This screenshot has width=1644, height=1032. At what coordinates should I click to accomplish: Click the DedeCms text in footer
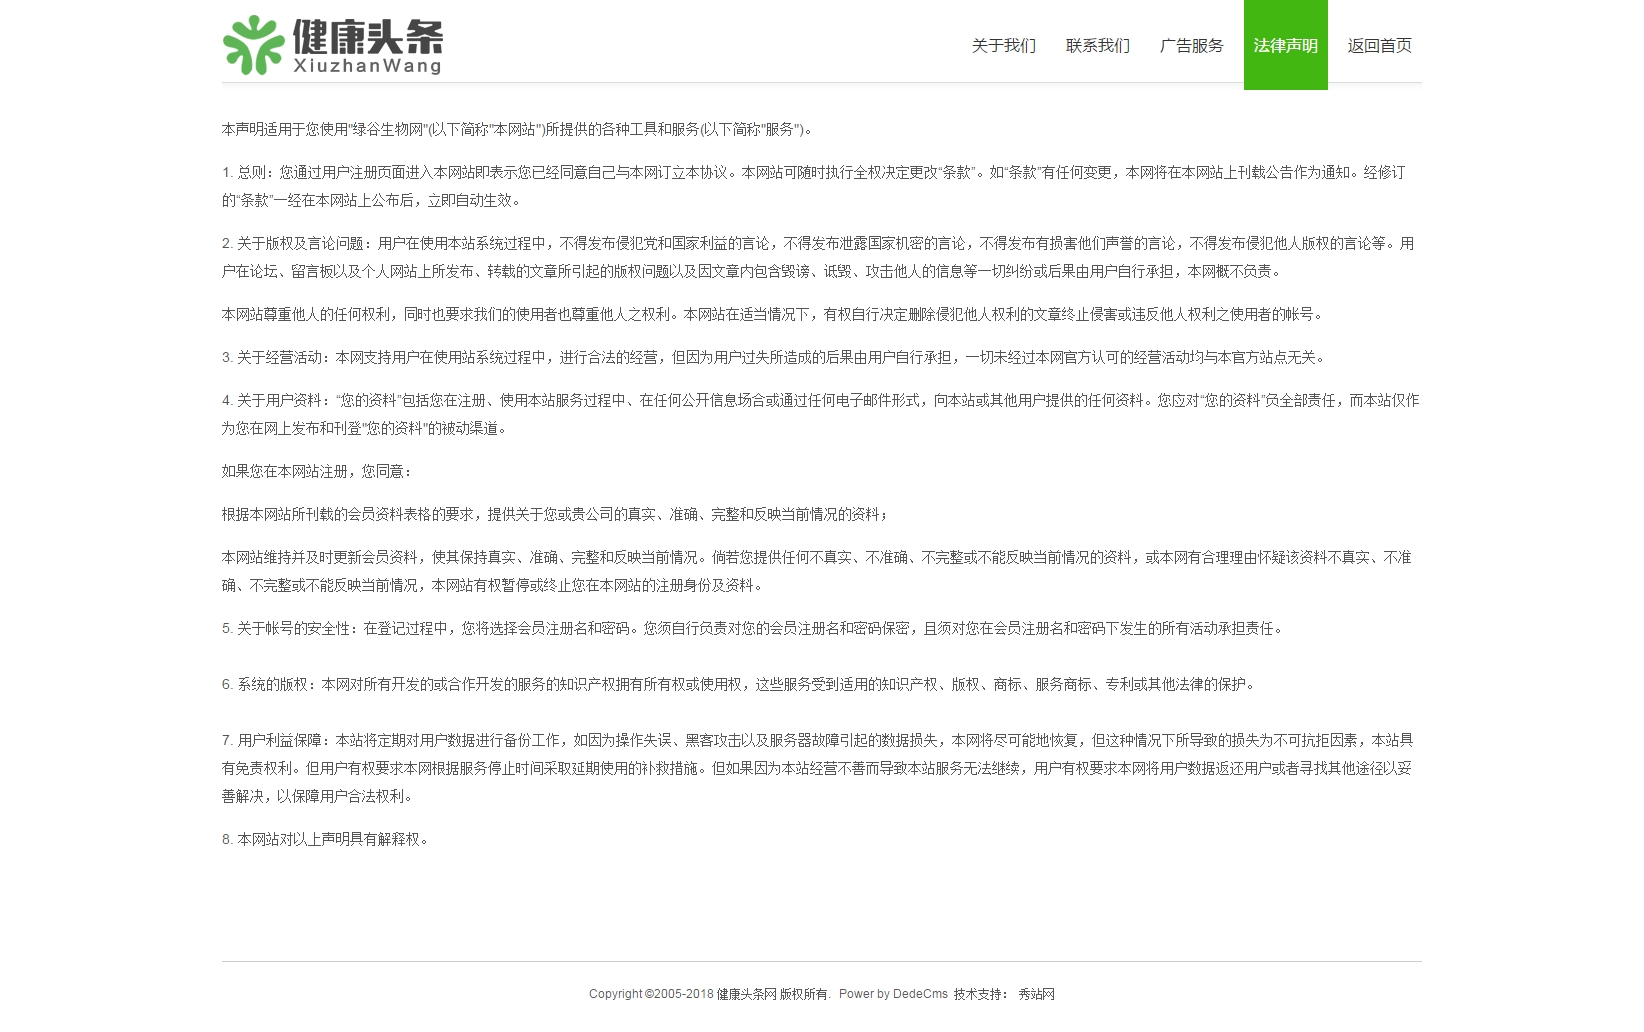[x=920, y=994]
